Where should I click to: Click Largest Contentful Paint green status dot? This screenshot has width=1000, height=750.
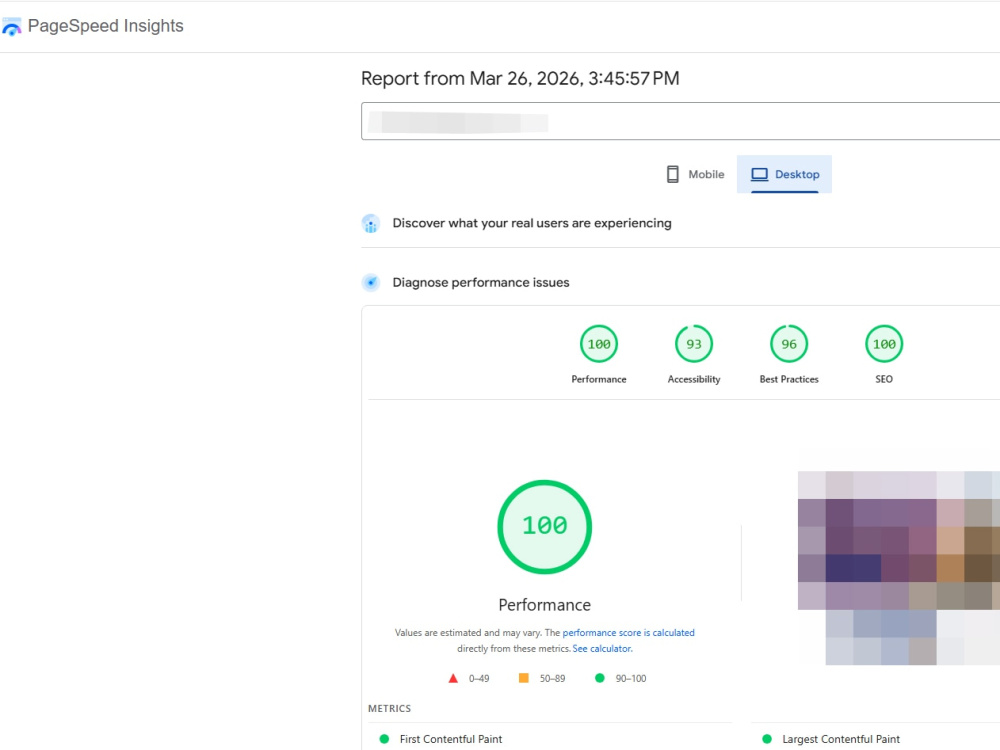(767, 739)
